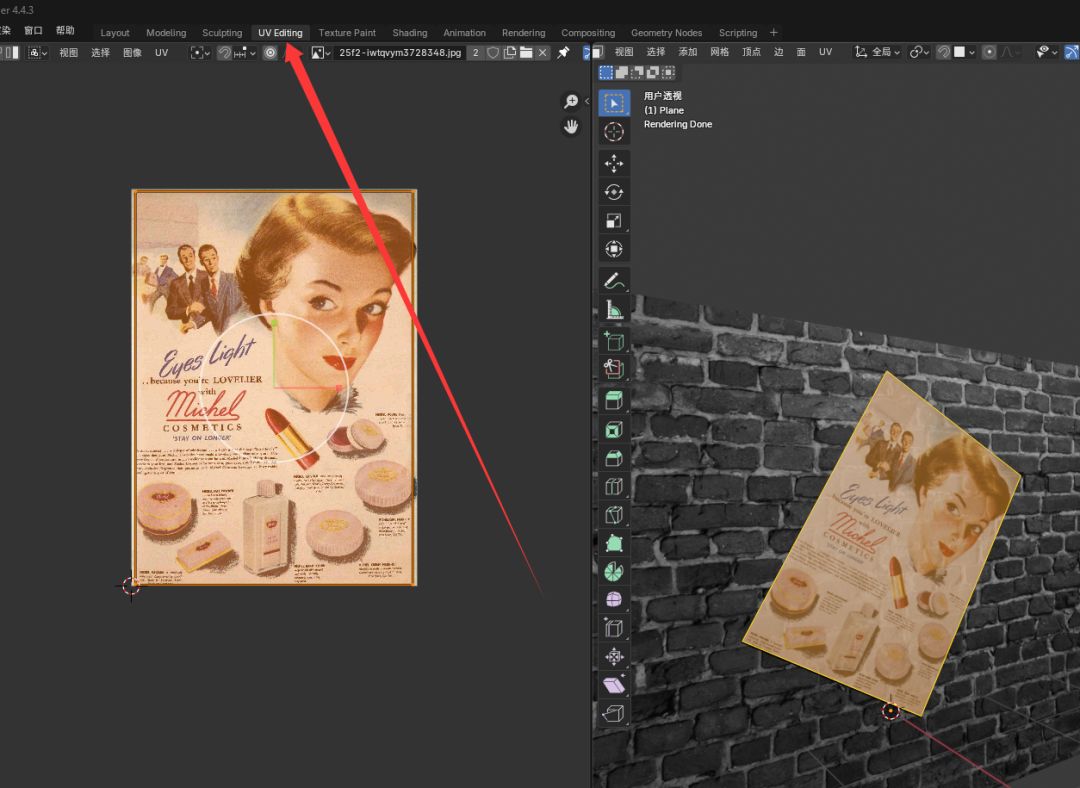Expand the viewport visibility eye dropdown

1046,52
